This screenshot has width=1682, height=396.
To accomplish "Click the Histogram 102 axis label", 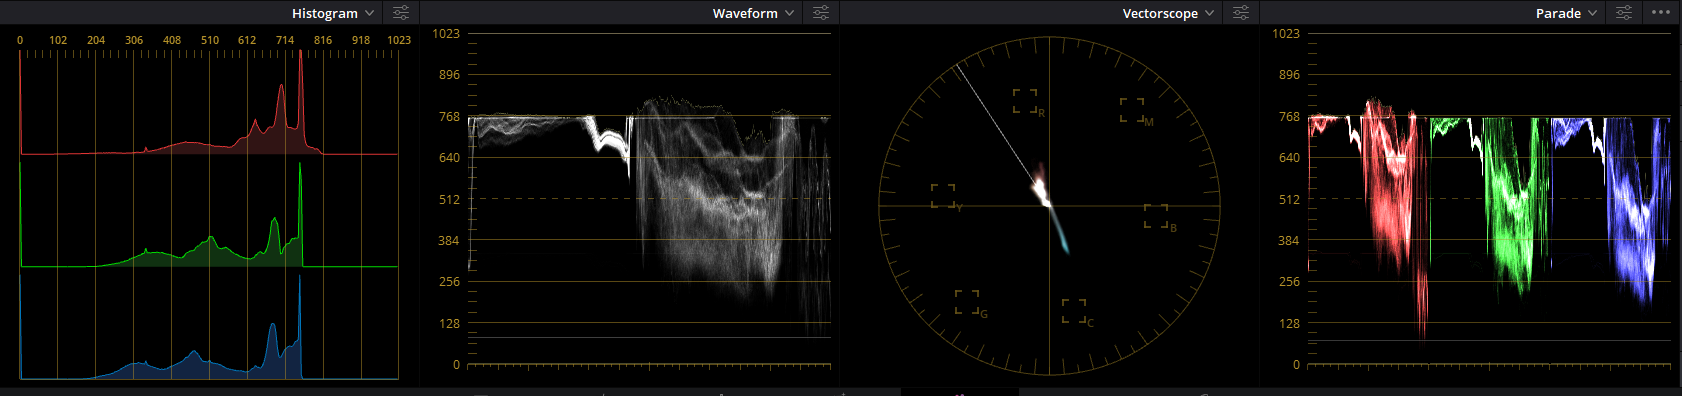I will pos(58,40).
